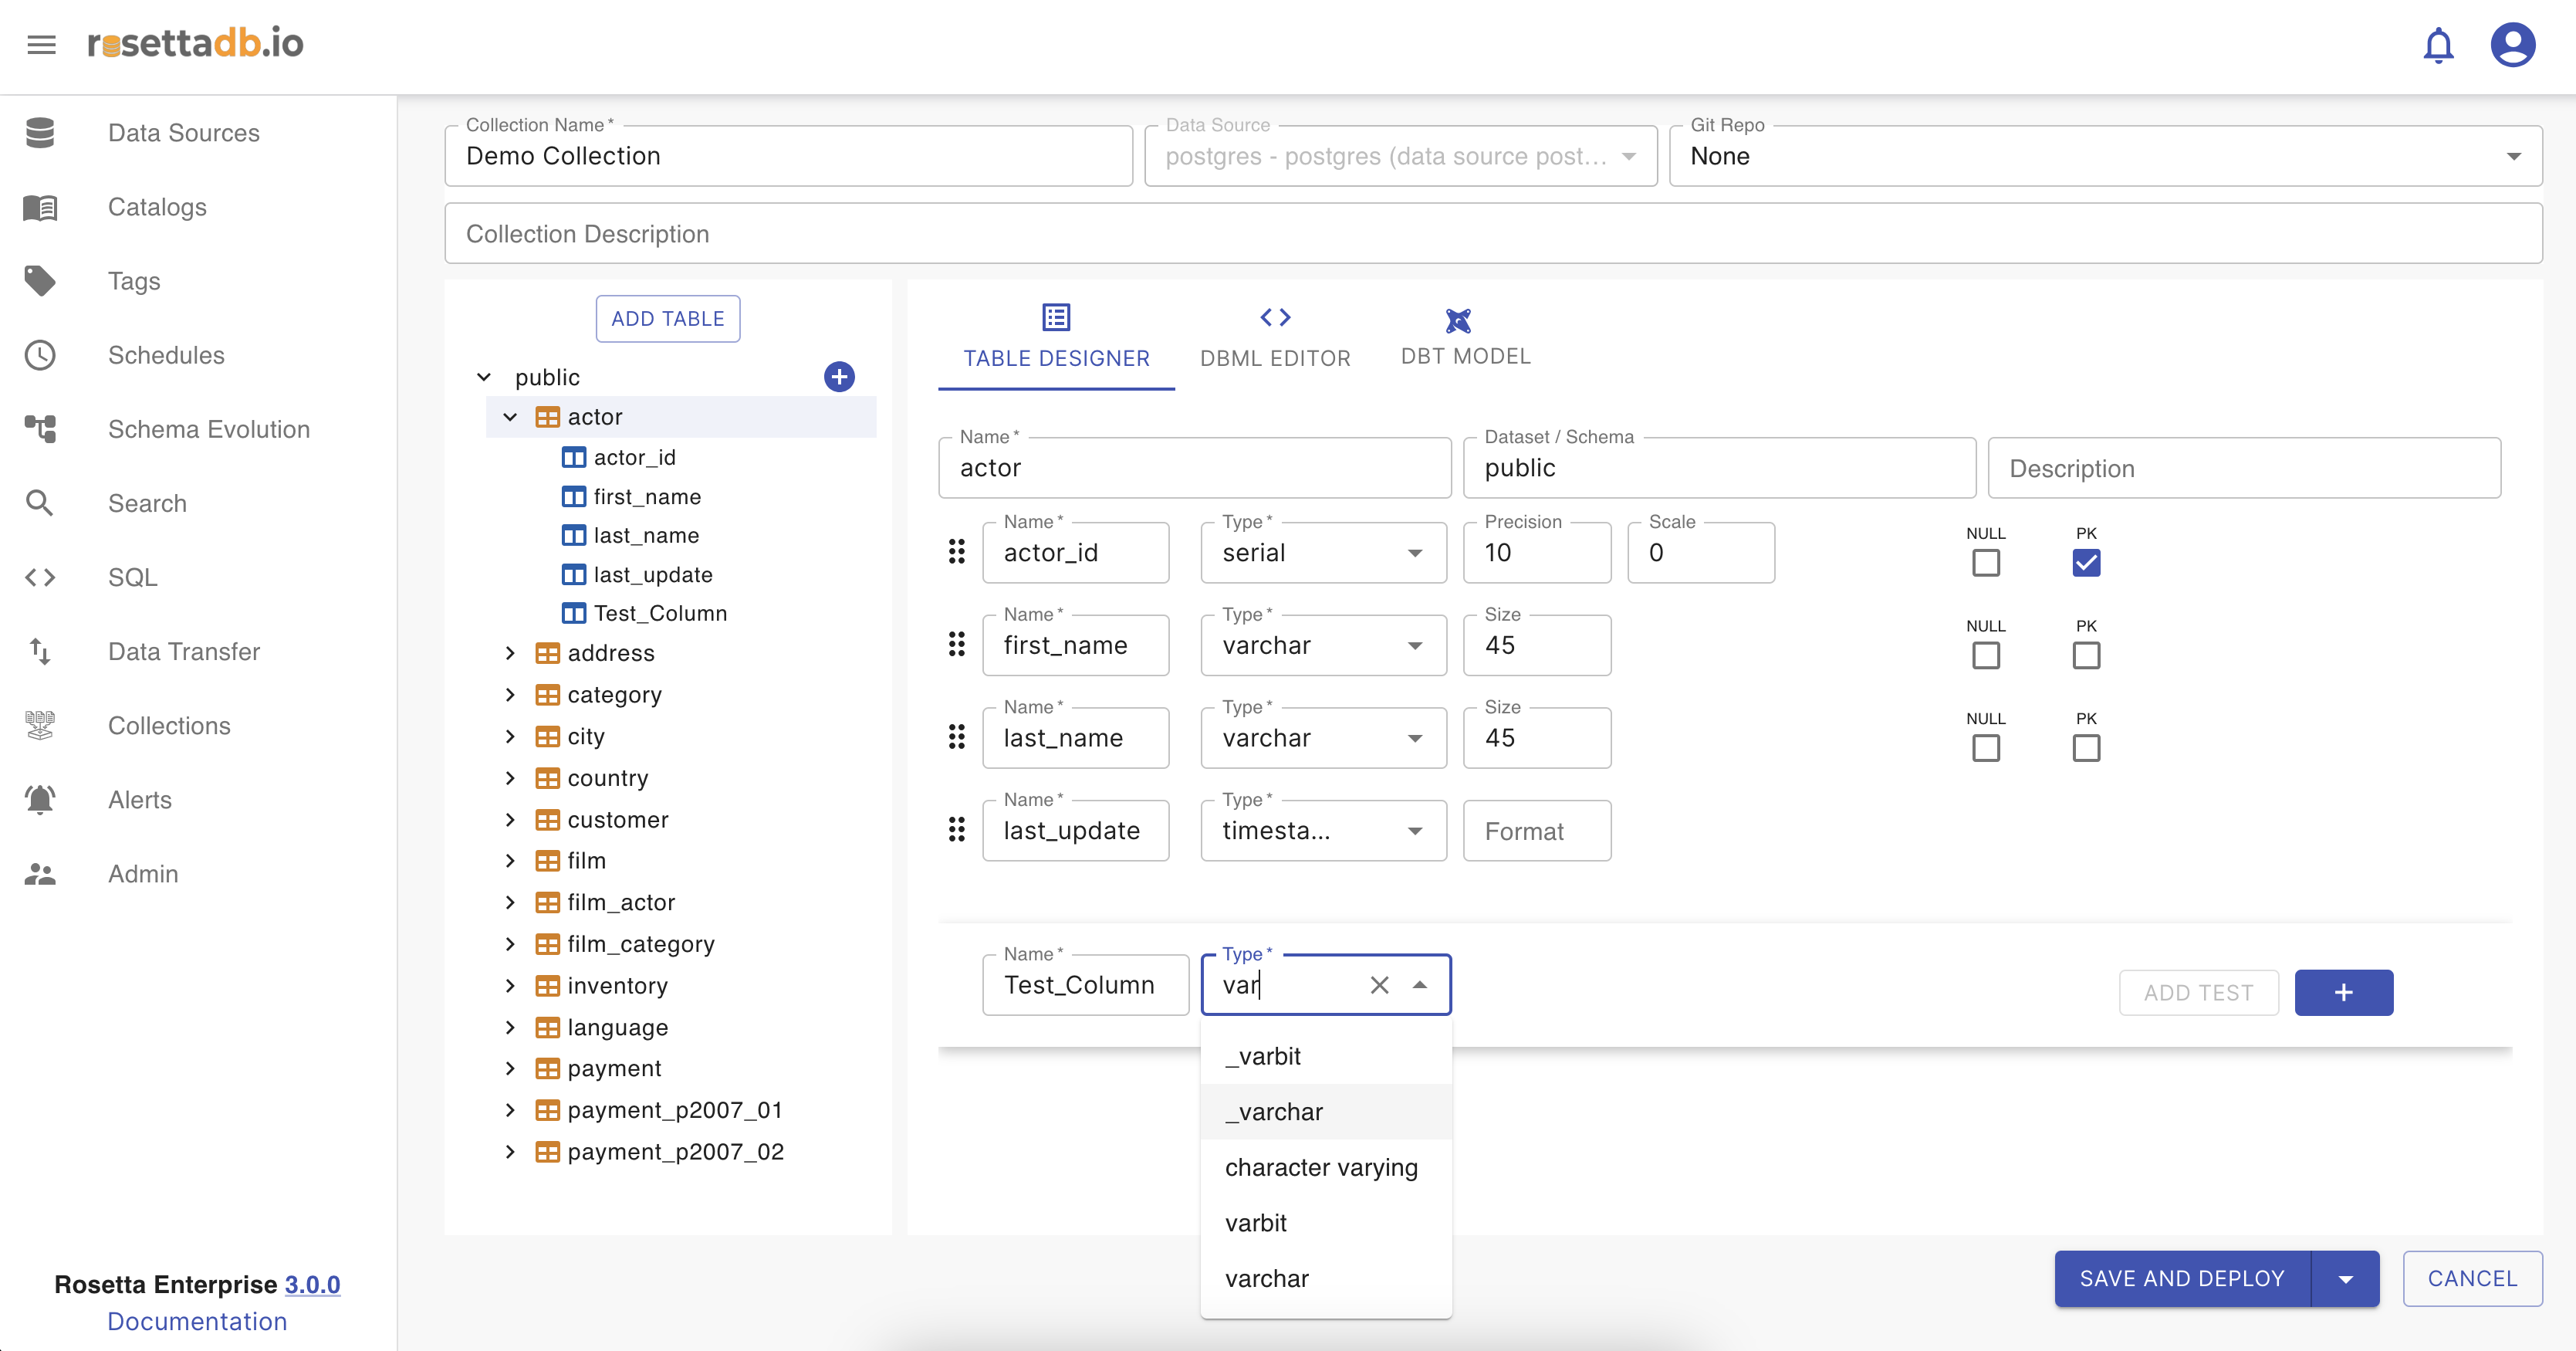Click the Data Transfer sidebar icon
This screenshot has height=1351, width=2576.
point(40,652)
